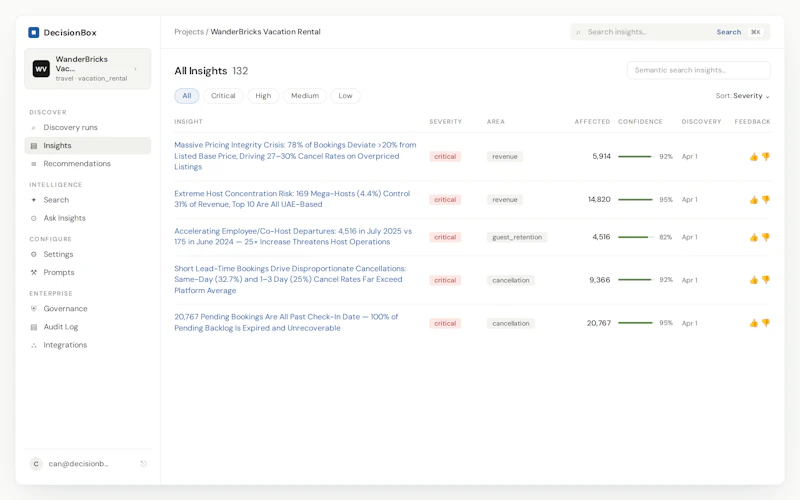This screenshot has height=500, width=800.
Task: Thumbs down the Massive Pricing Integrity Crisis insight
Action: 766,157
